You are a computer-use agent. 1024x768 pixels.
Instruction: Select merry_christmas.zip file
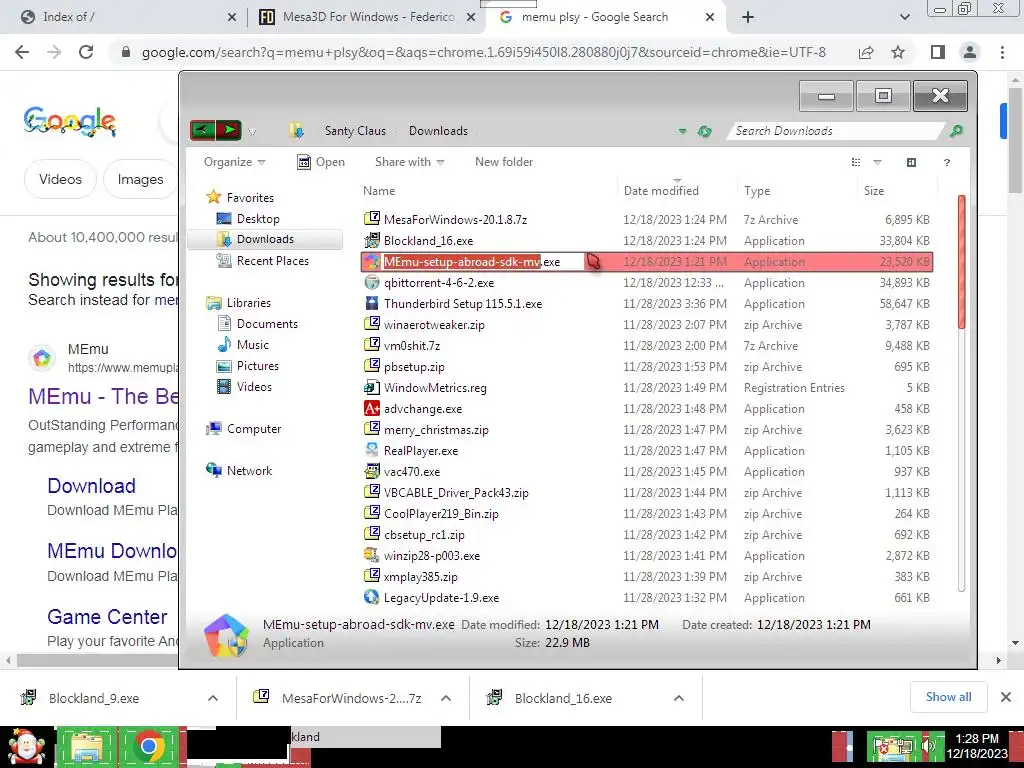click(x=436, y=430)
